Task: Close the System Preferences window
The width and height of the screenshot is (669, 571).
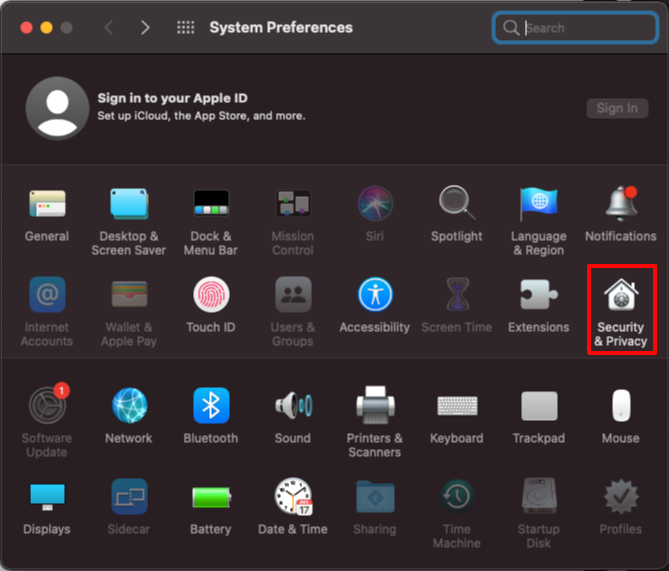Action: tap(26, 28)
